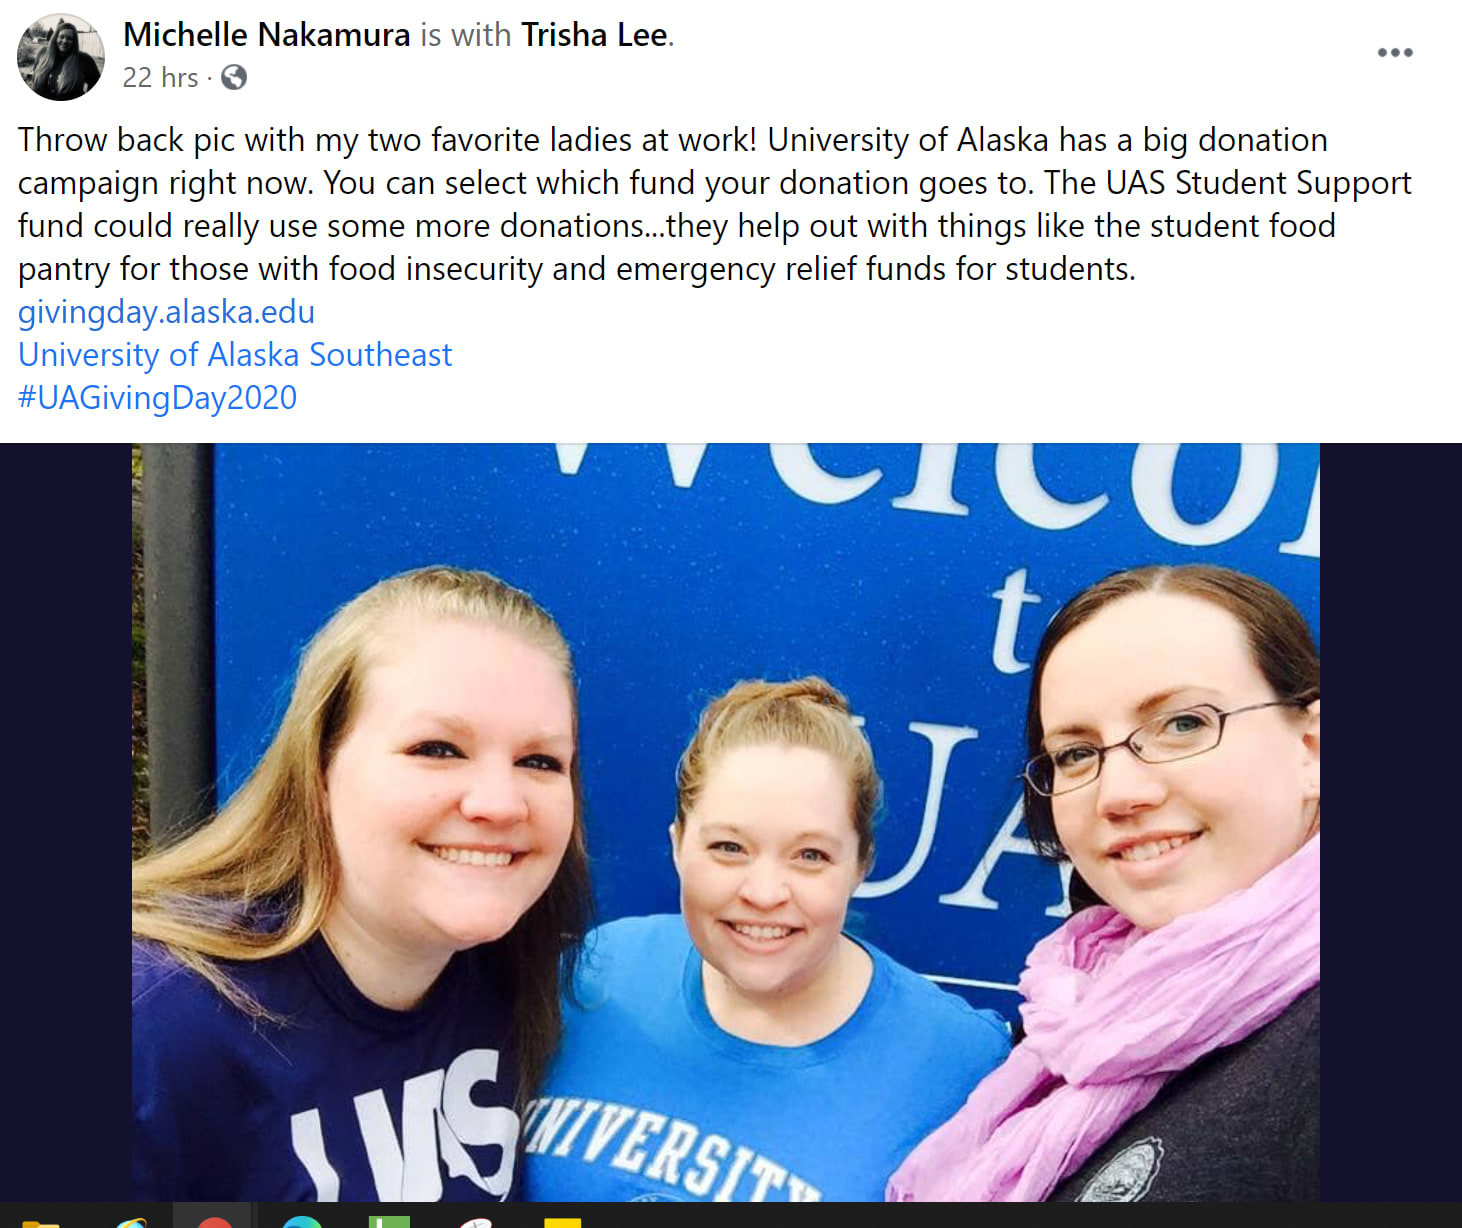Click the green square taskbar app icon
Screen dimensions: 1462x1228
coord(389,1222)
